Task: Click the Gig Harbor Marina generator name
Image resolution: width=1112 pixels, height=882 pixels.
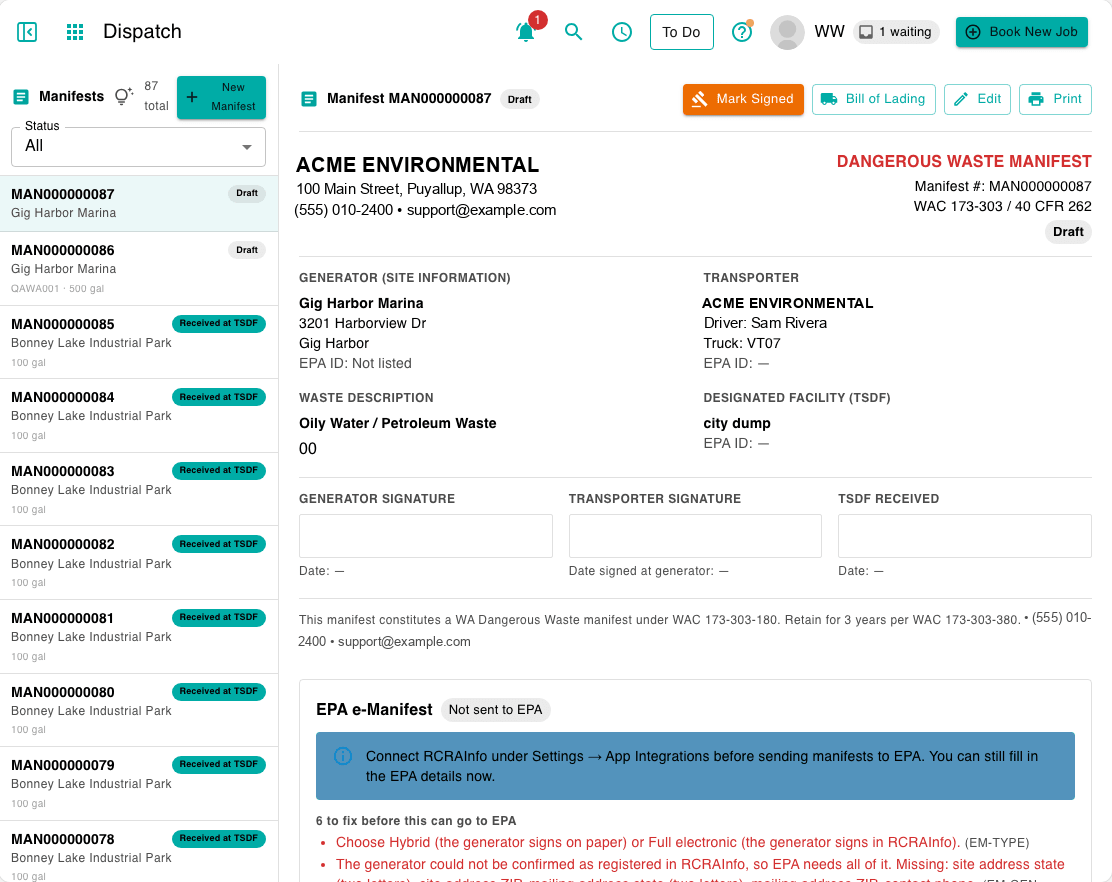Action: click(x=361, y=303)
